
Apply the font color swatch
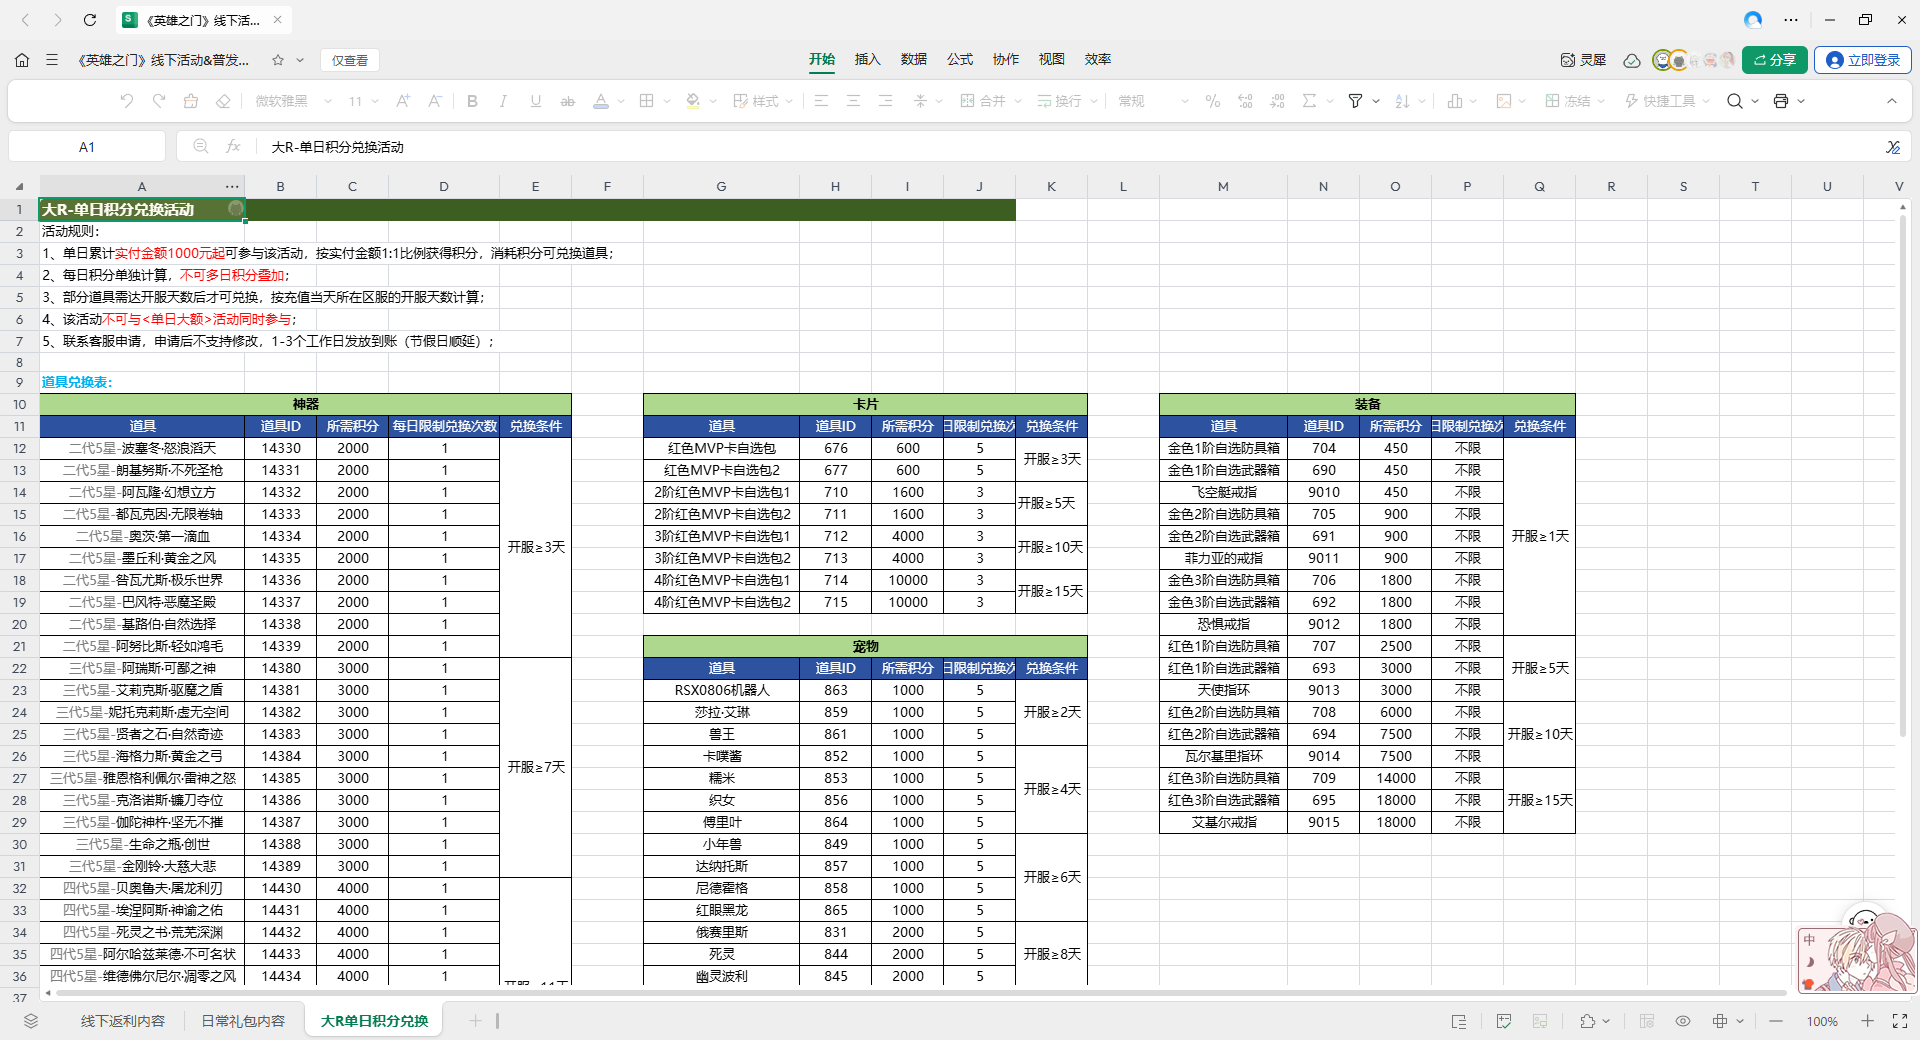(601, 101)
